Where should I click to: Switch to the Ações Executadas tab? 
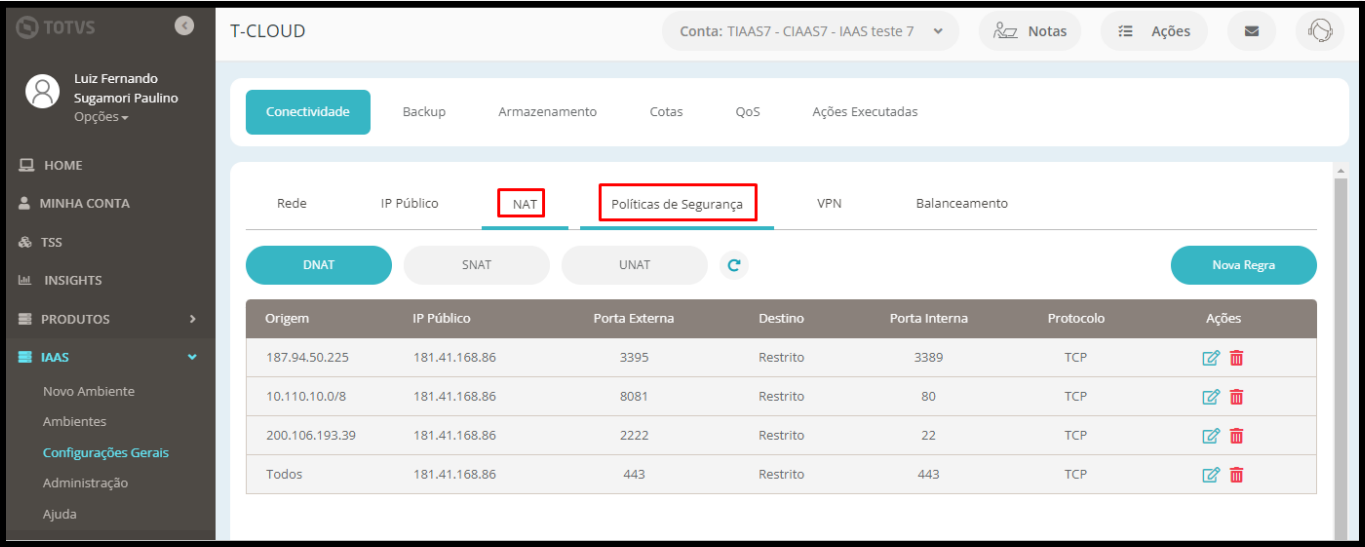(865, 112)
